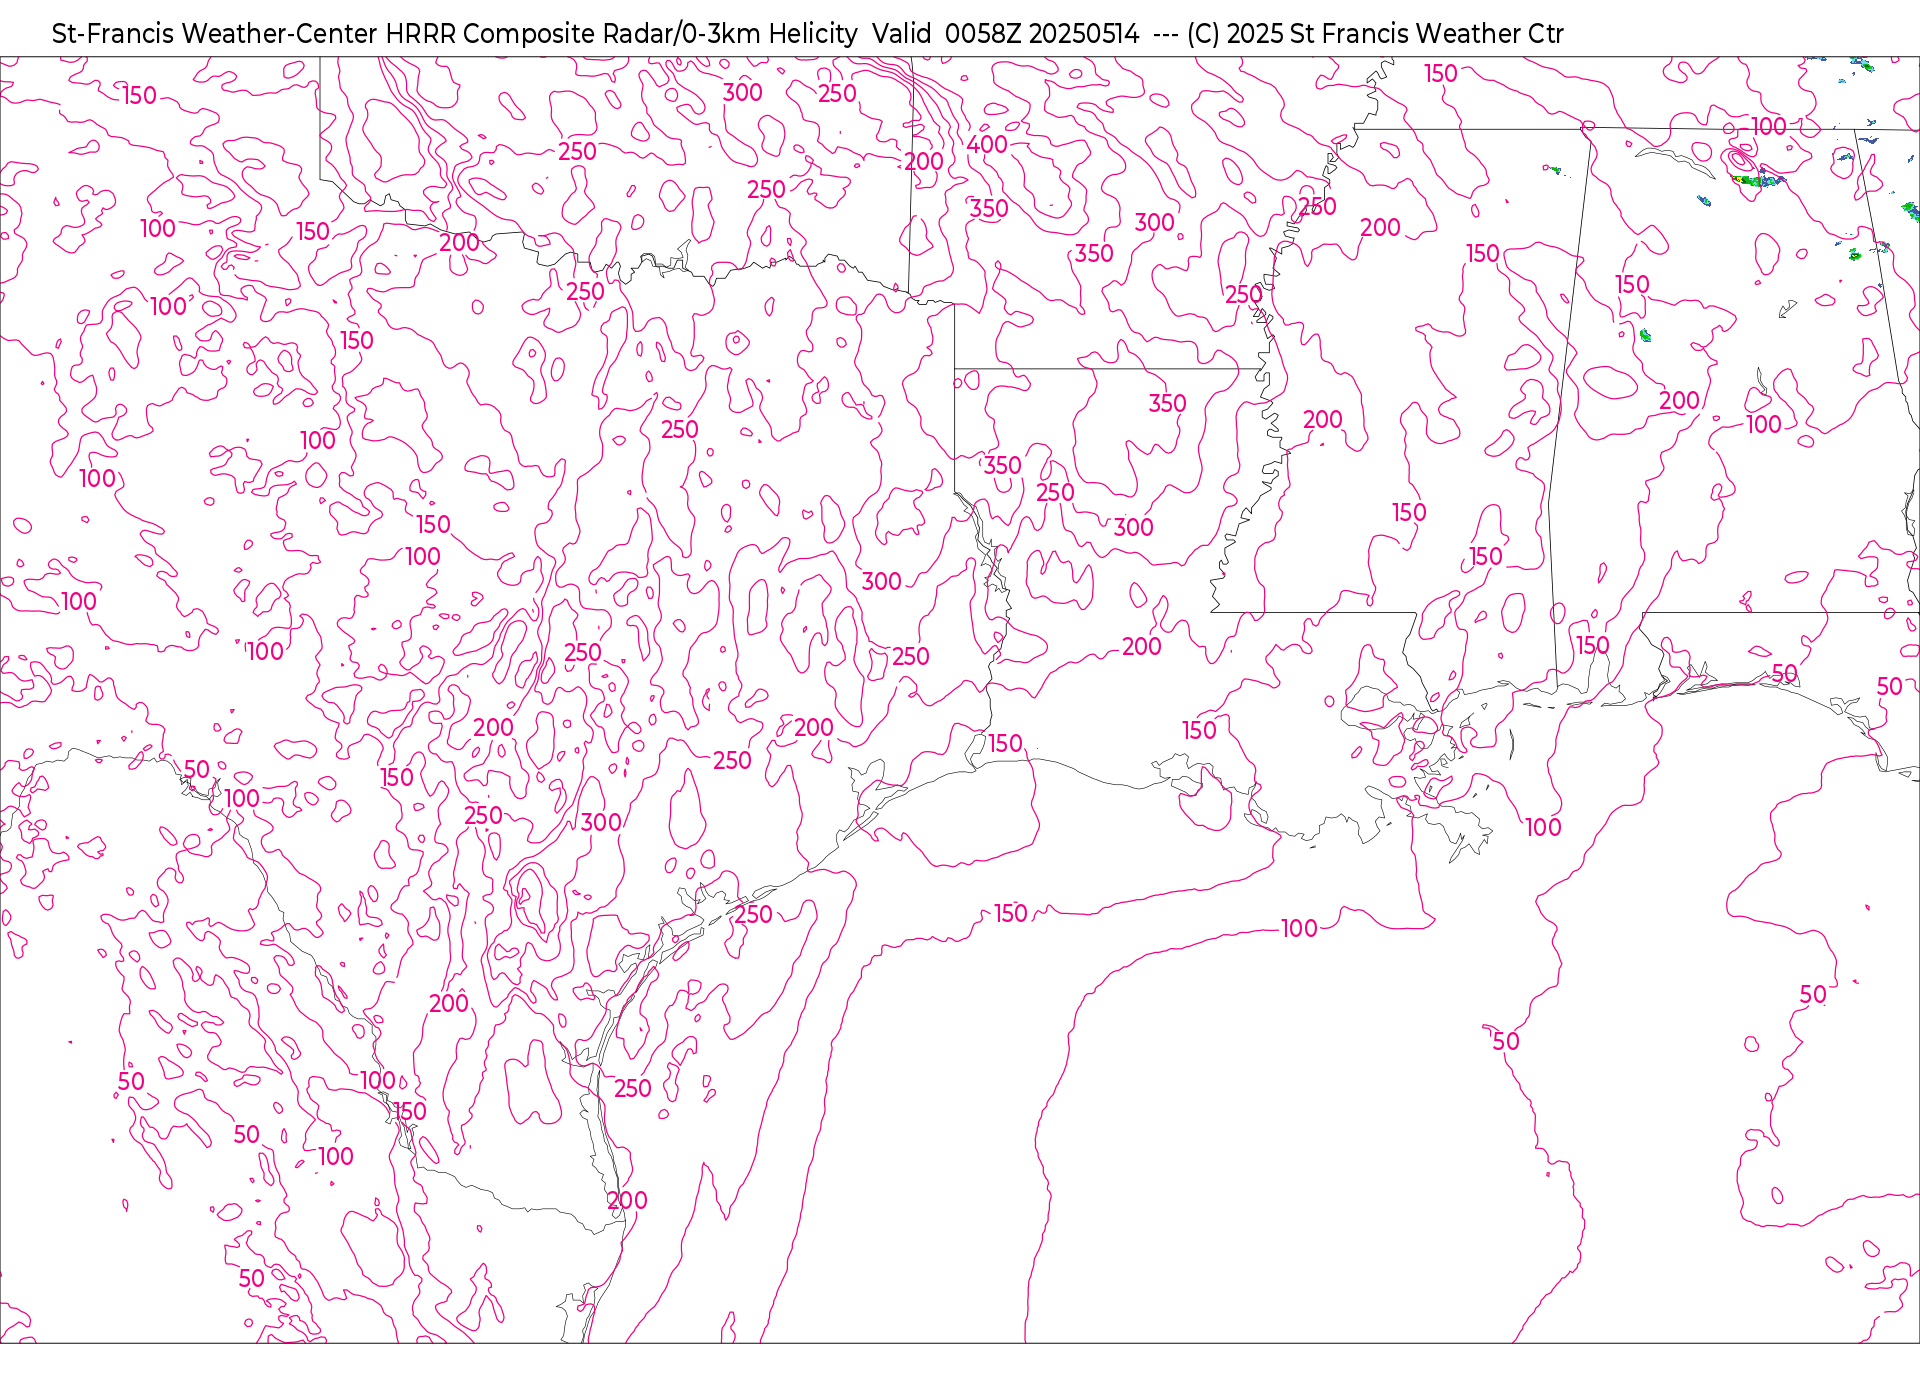Image resolution: width=1920 pixels, height=1400 pixels.
Task: Click the title text 'HRRR Composite Radar/0-3km Helicity'
Action: [621, 34]
